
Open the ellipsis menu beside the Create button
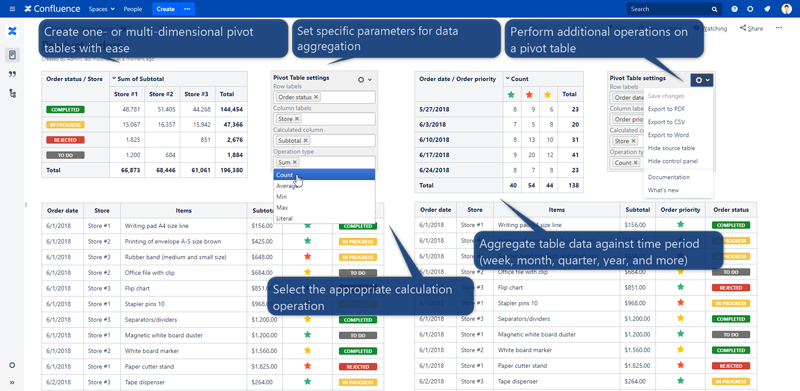[x=187, y=9]
